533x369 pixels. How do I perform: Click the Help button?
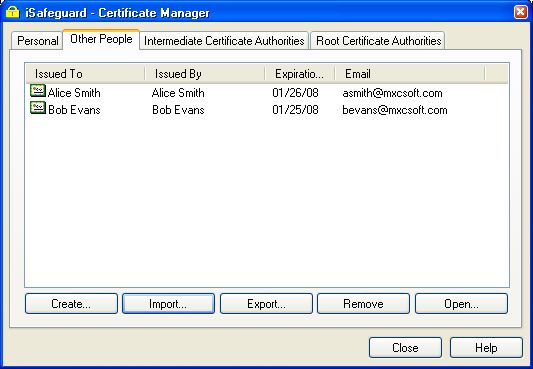pos(486,348)
